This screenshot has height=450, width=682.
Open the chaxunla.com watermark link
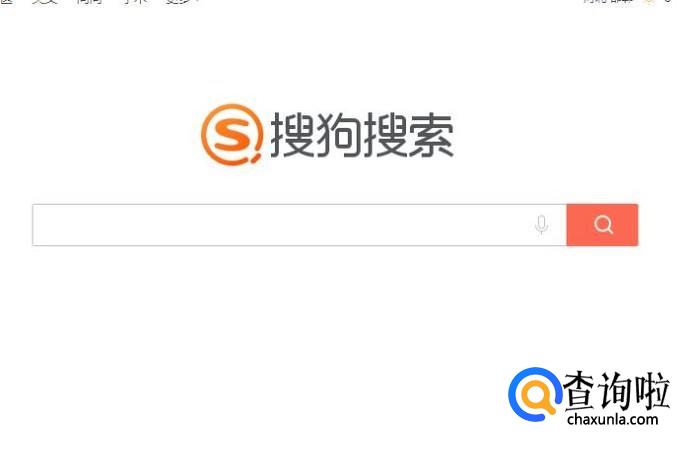click(x=612, y=420)
